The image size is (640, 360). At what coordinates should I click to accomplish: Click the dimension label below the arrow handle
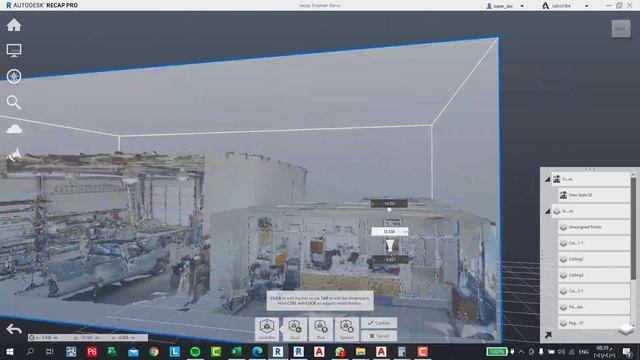coord(390,259)
